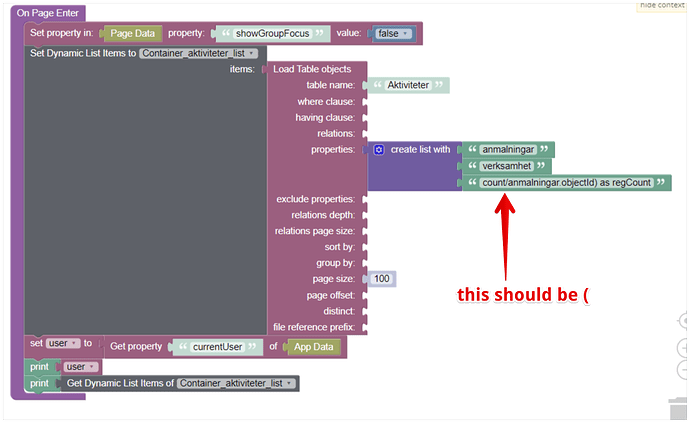
Task: Edit the verksamhet property text
Action: (x=506, y=166)
